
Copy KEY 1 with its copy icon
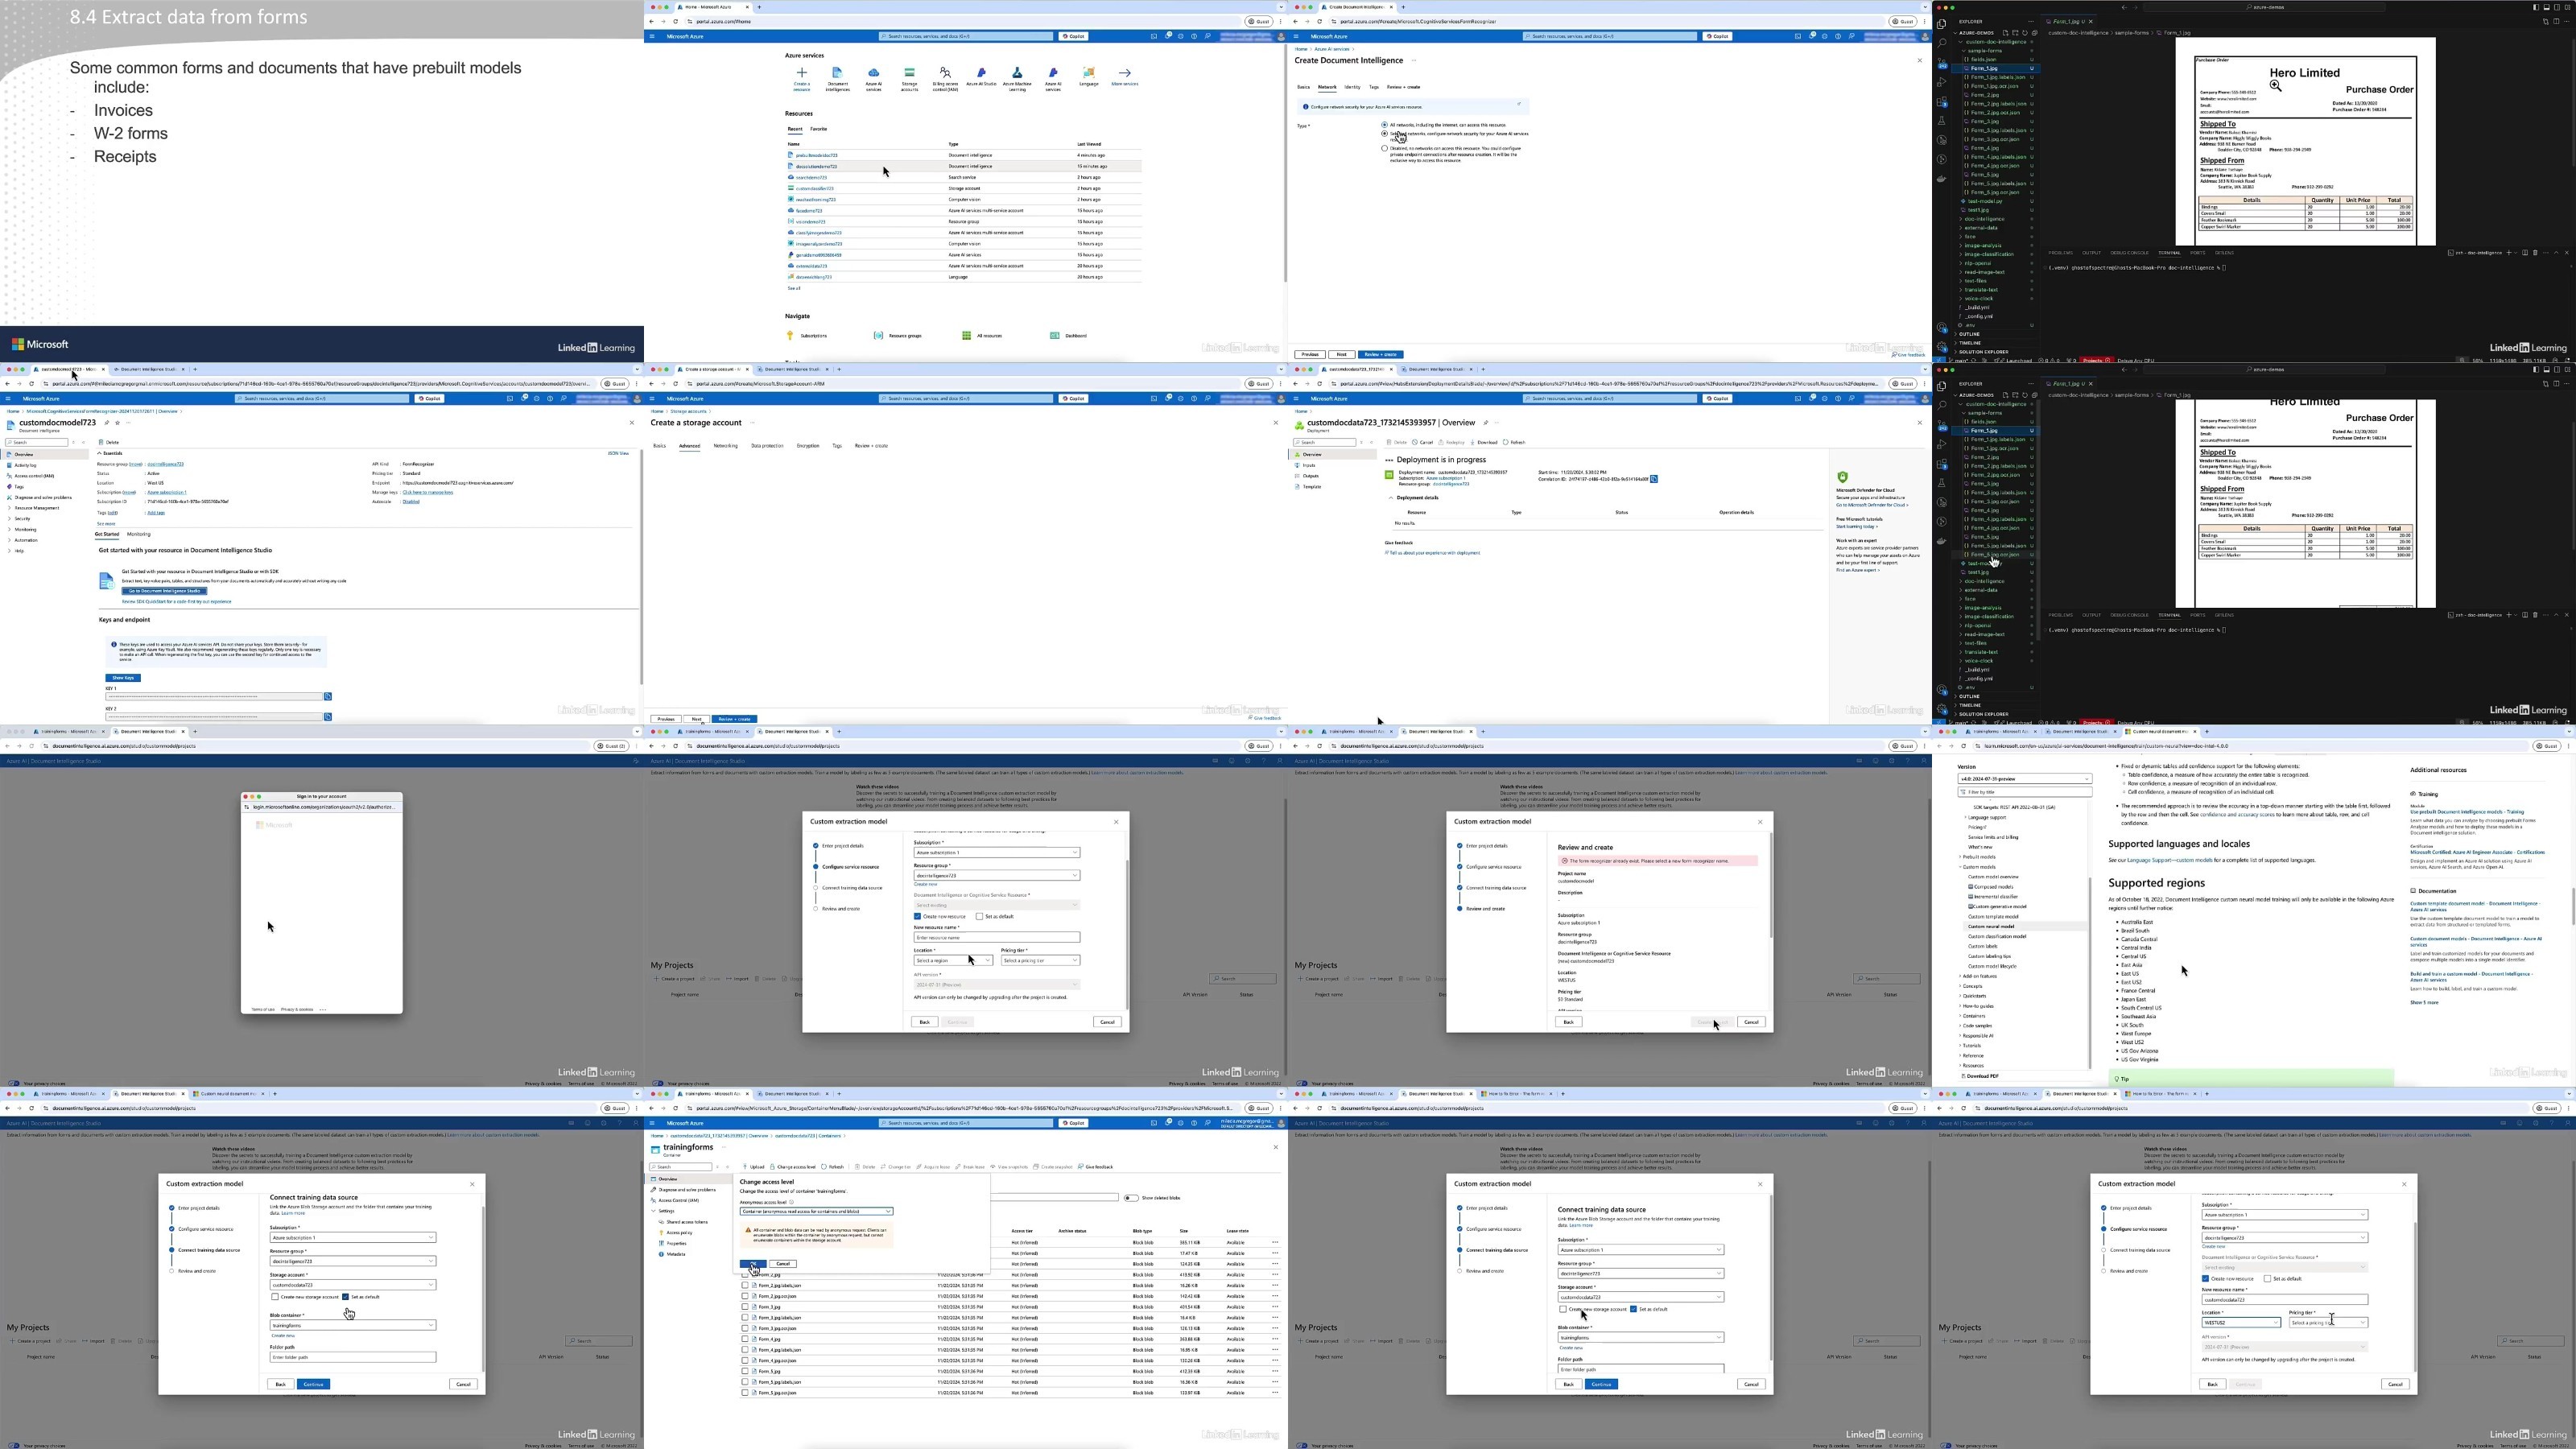point(328,696)
